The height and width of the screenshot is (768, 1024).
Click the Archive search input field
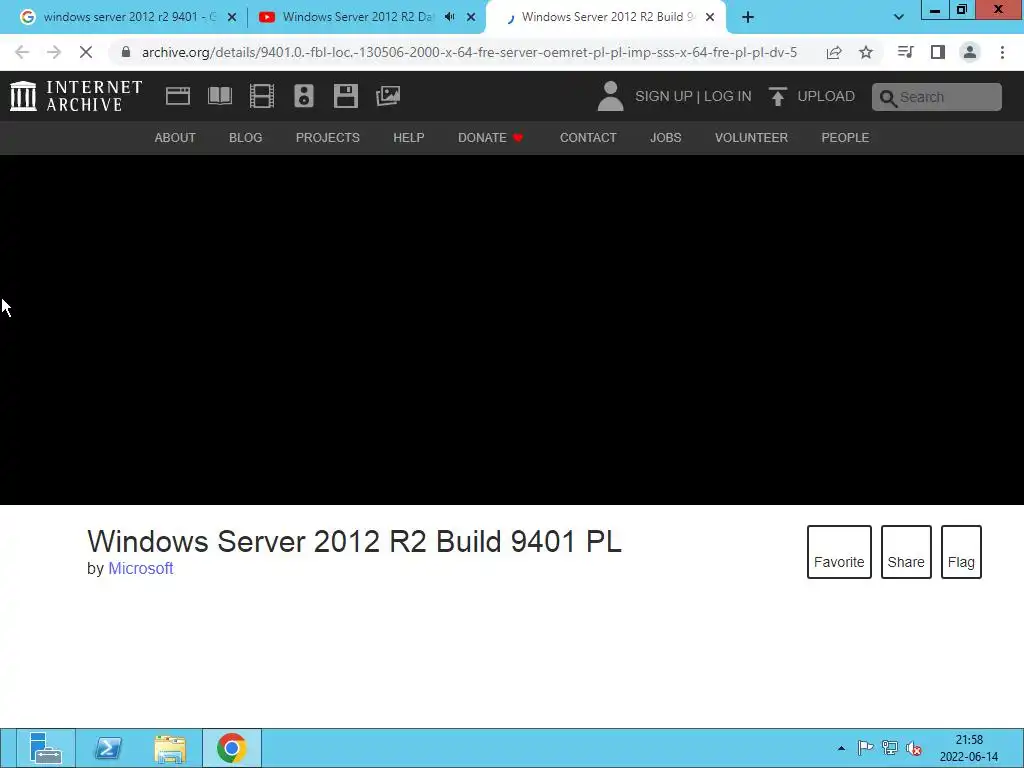click(x=936, y=97)
